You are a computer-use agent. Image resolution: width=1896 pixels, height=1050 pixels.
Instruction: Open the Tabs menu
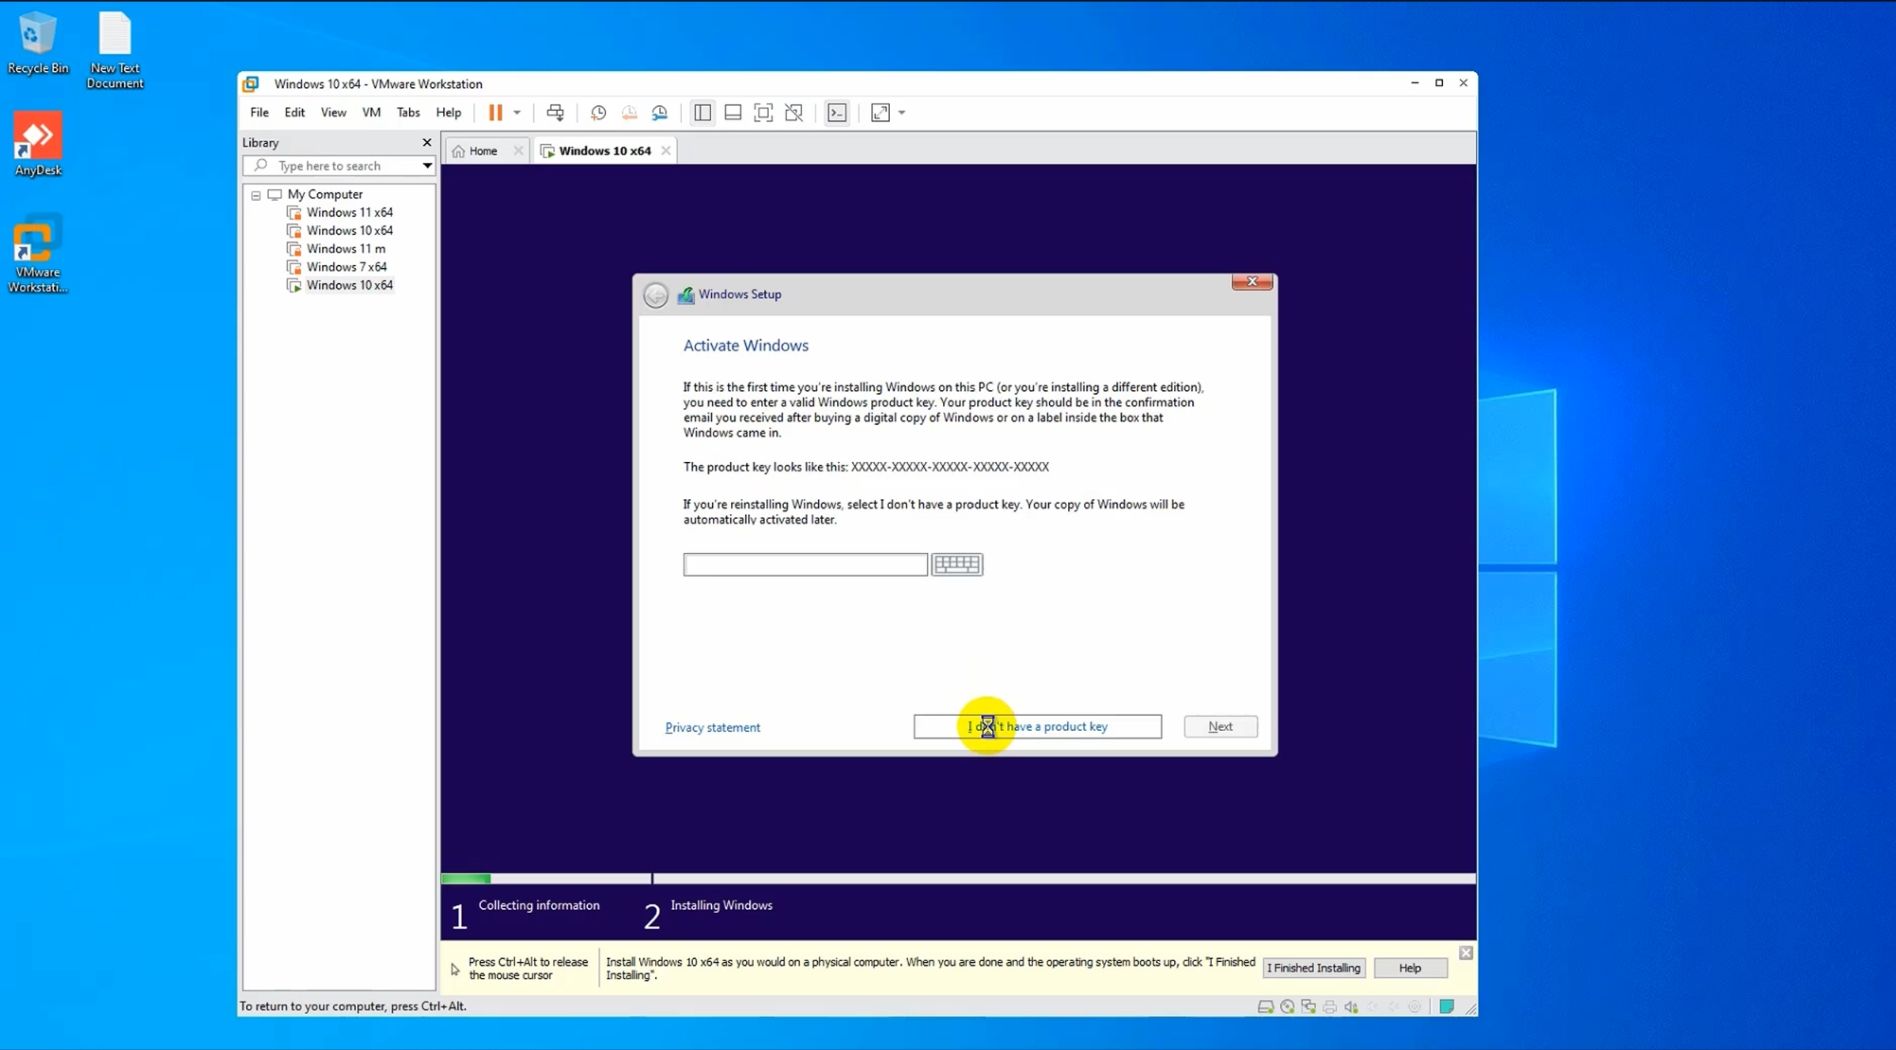408,113
